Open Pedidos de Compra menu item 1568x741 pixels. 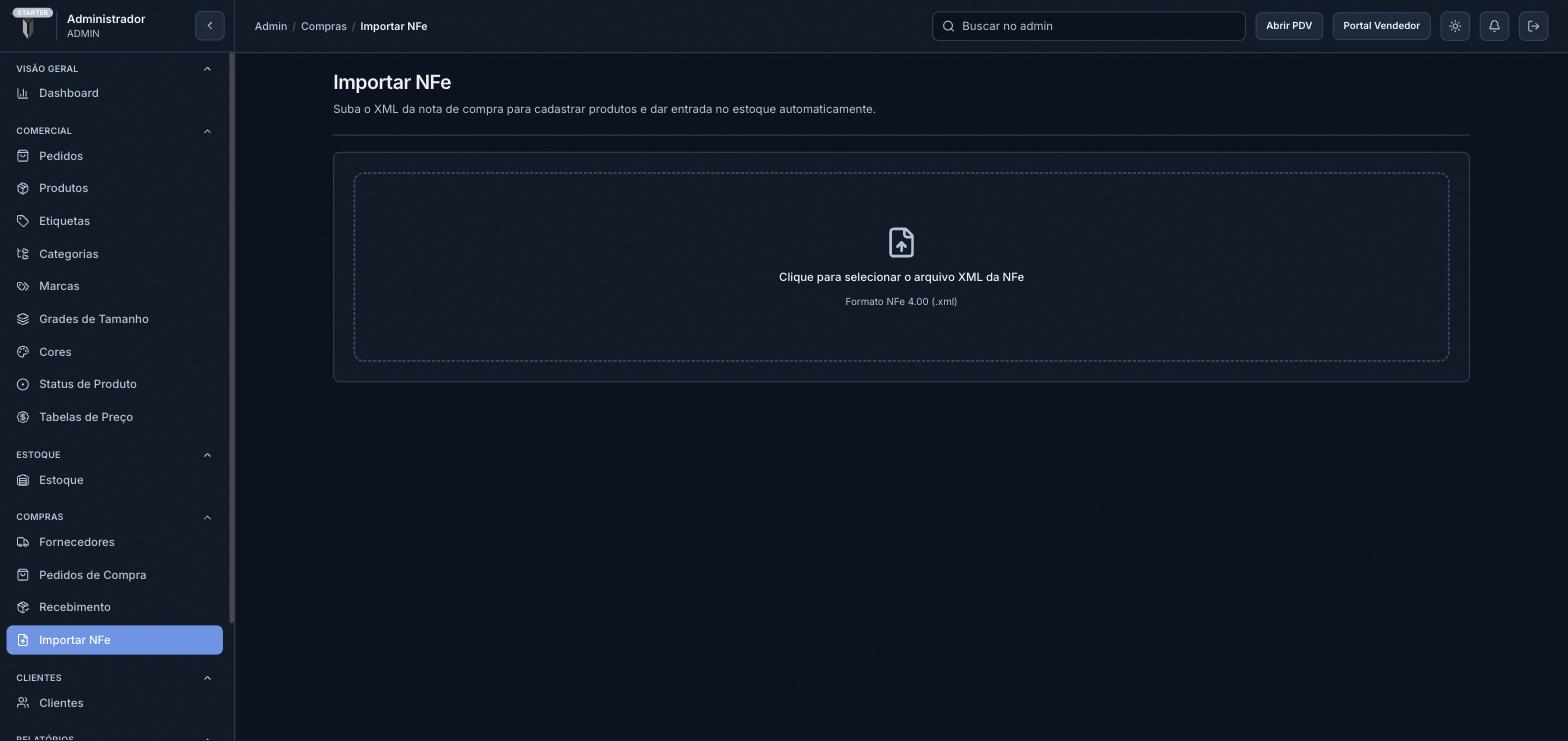pyautogui.click(x=114, y=575)
